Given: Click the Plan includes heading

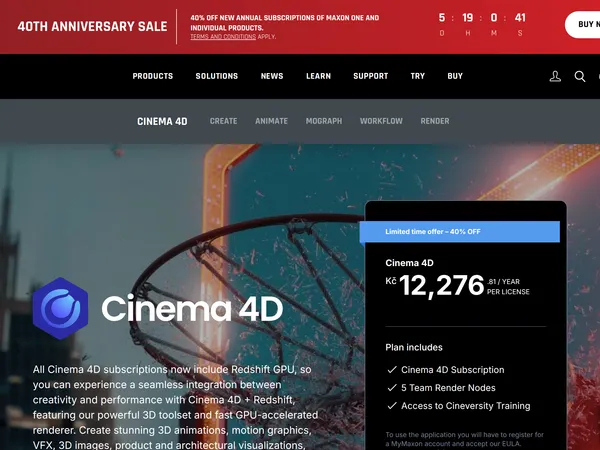Looking at the screenshot, I should [414, 347].
